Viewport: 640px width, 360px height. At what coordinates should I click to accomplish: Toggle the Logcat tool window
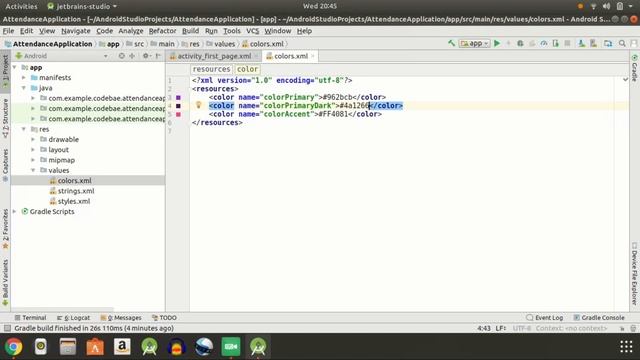pyautogui.click(x=73, y=318)
